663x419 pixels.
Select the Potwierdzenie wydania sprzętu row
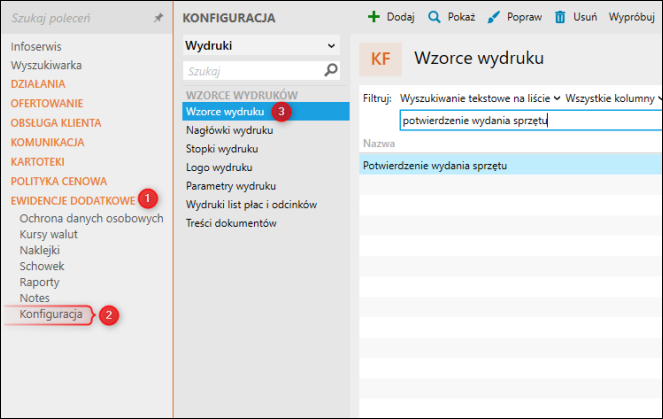click(511, 165)
